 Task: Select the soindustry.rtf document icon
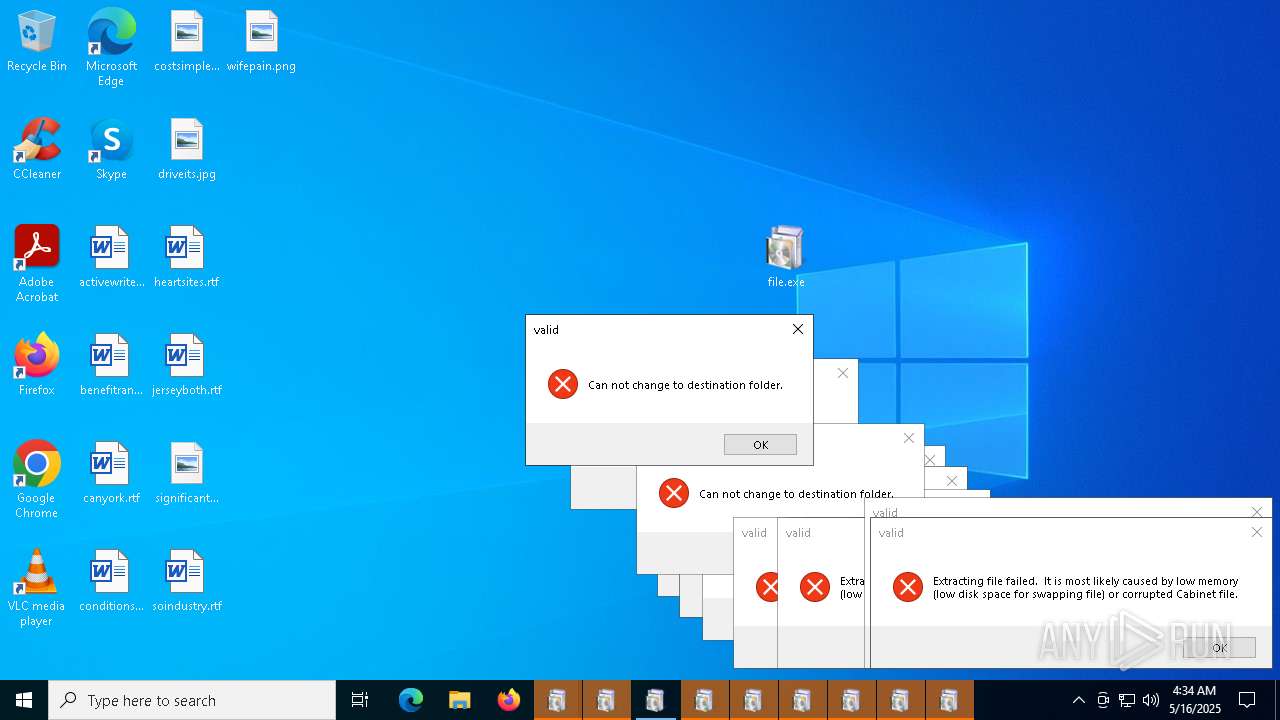coord(187,582)
